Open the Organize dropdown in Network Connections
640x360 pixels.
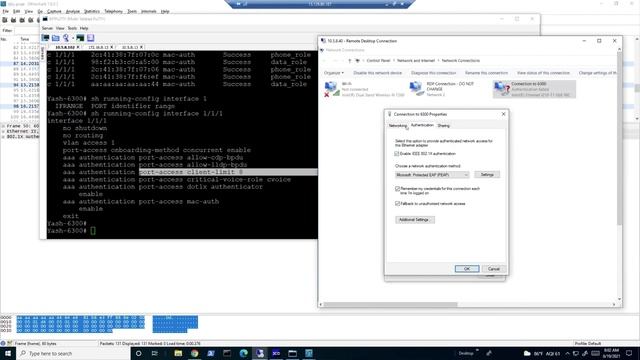(x=334, y=73)
